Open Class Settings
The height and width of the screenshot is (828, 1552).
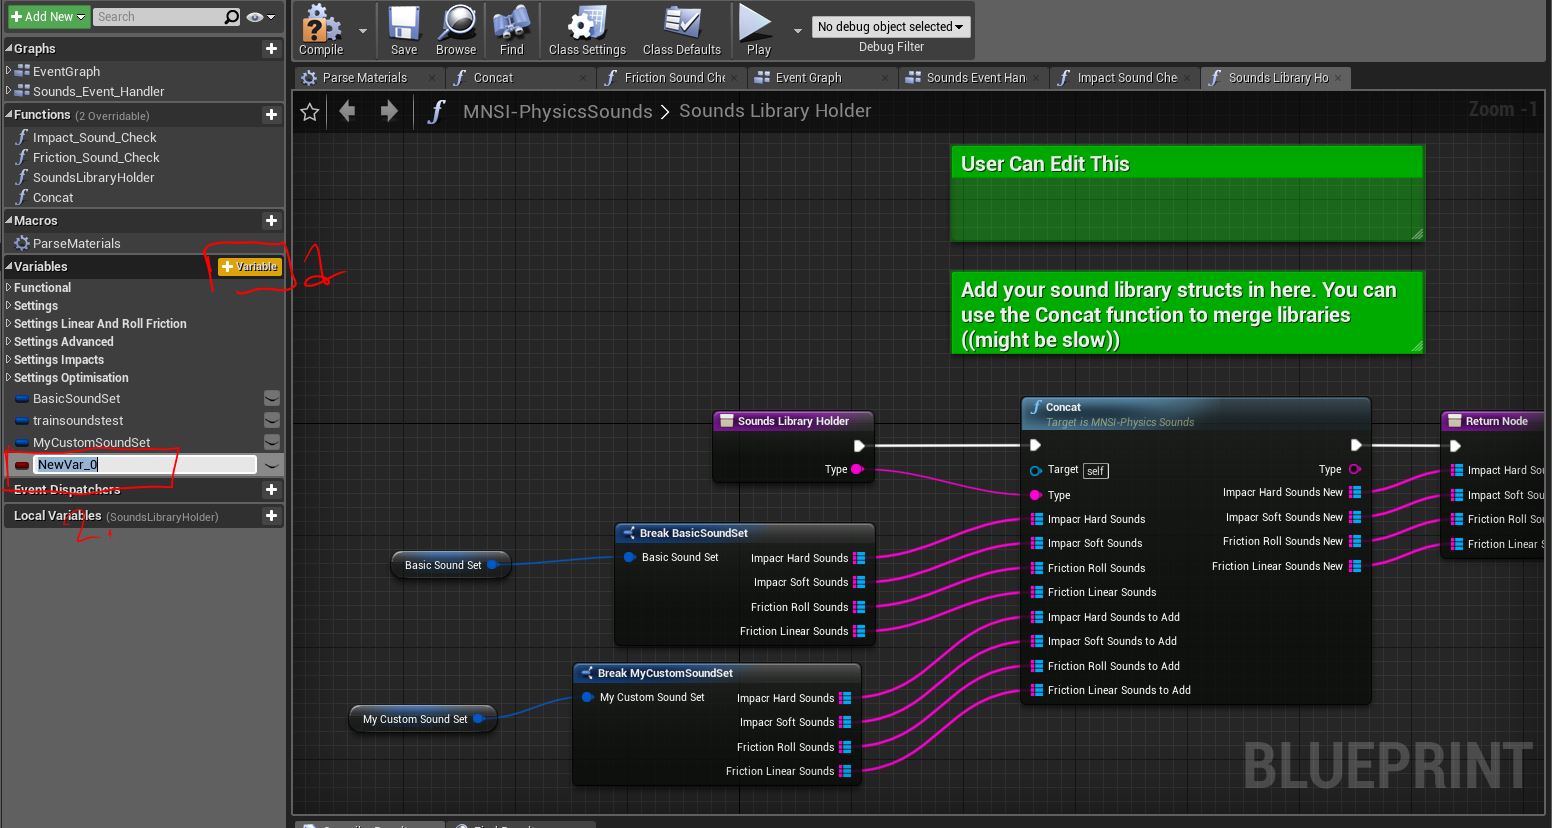click(587, 29)
